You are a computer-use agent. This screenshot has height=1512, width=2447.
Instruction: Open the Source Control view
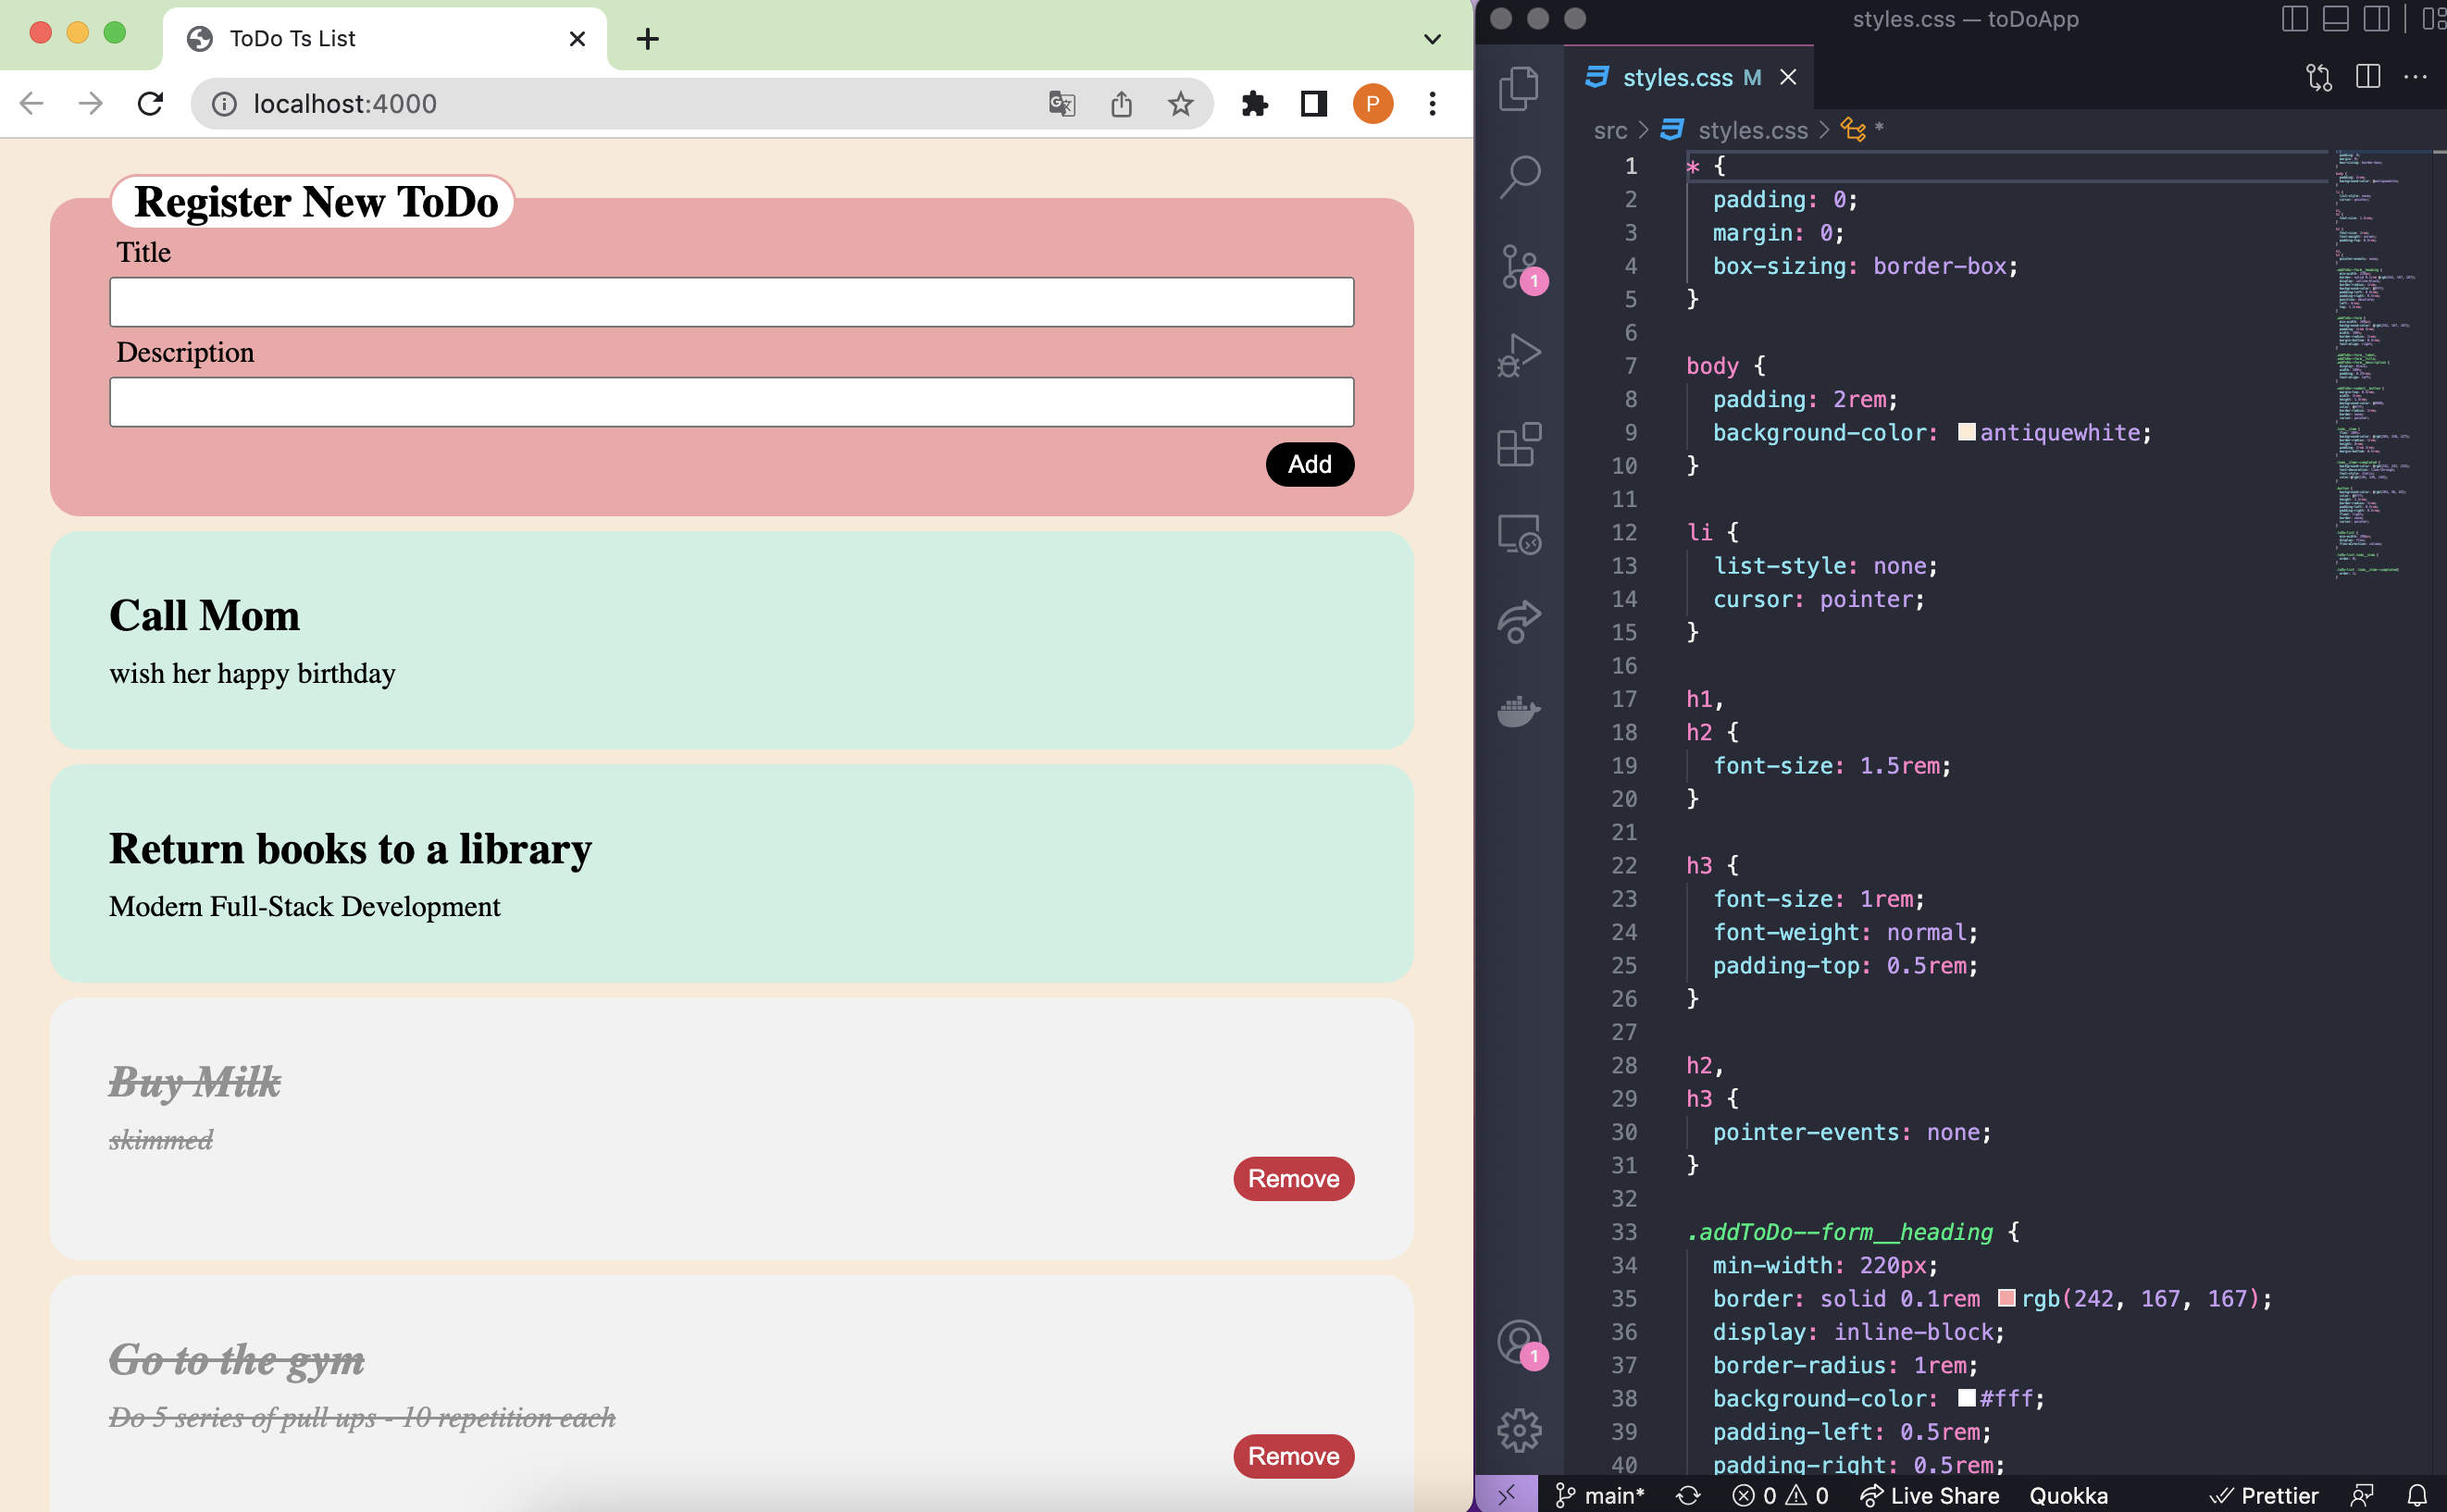1518,266
